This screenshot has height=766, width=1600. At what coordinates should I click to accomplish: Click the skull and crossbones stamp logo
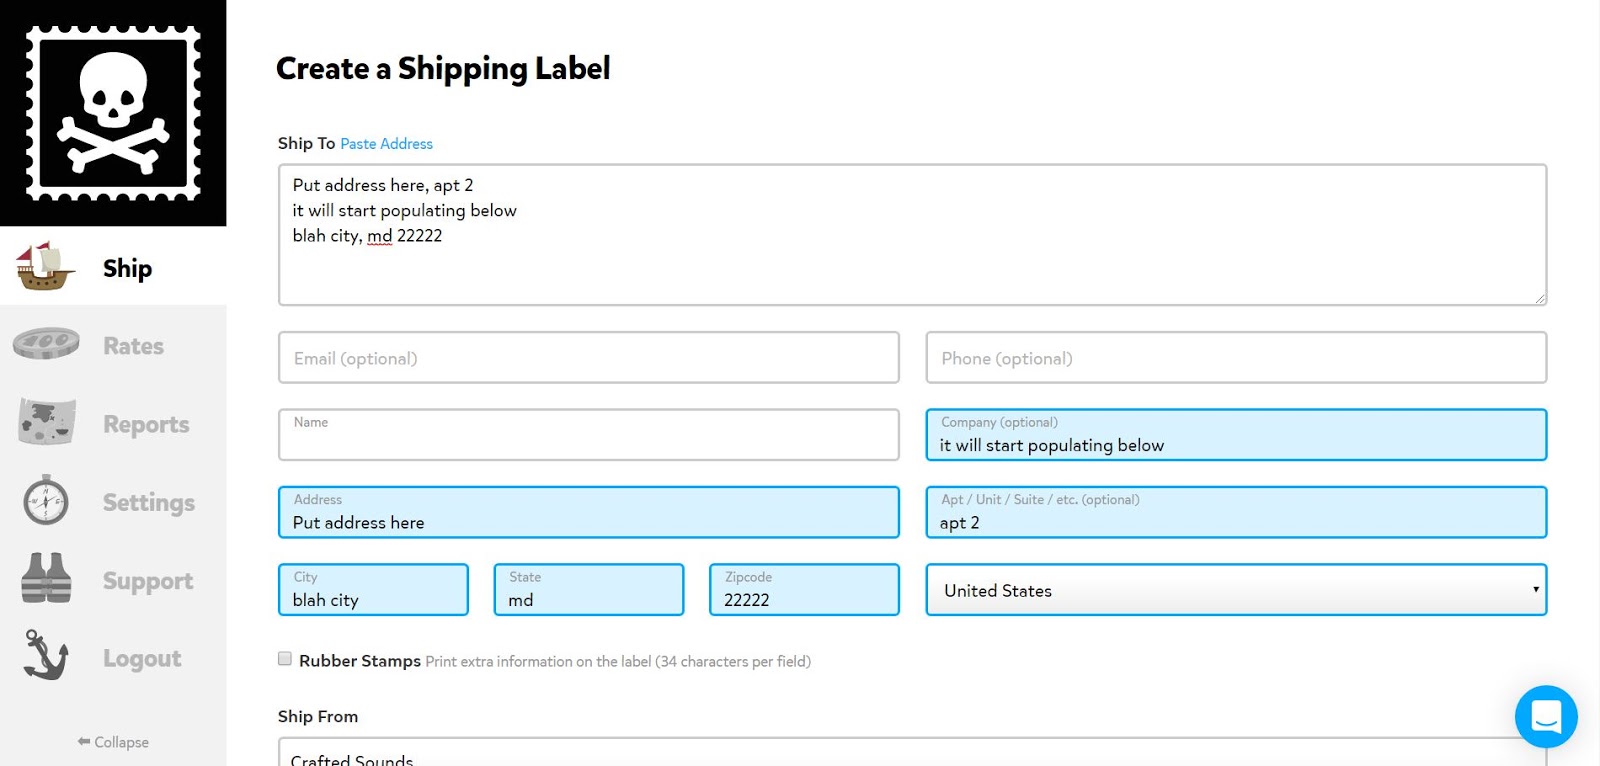[x=113, y=113]
